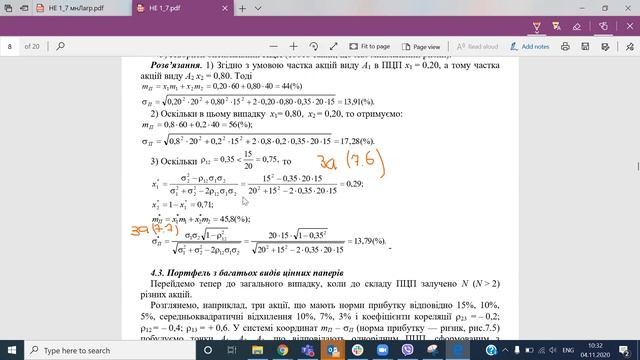
Task: Open File Explorer from the taskbar
Action: 257,350
